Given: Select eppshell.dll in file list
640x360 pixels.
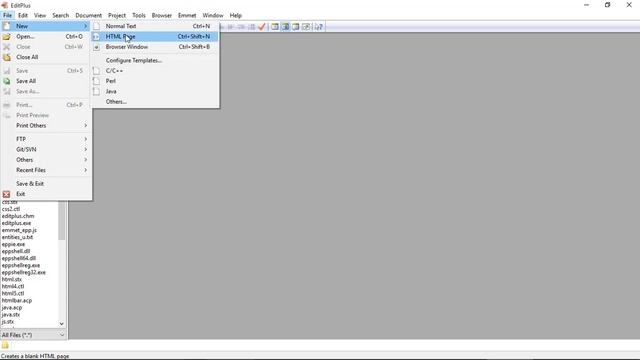Looking at the screenshot, I should pos(16,251).
